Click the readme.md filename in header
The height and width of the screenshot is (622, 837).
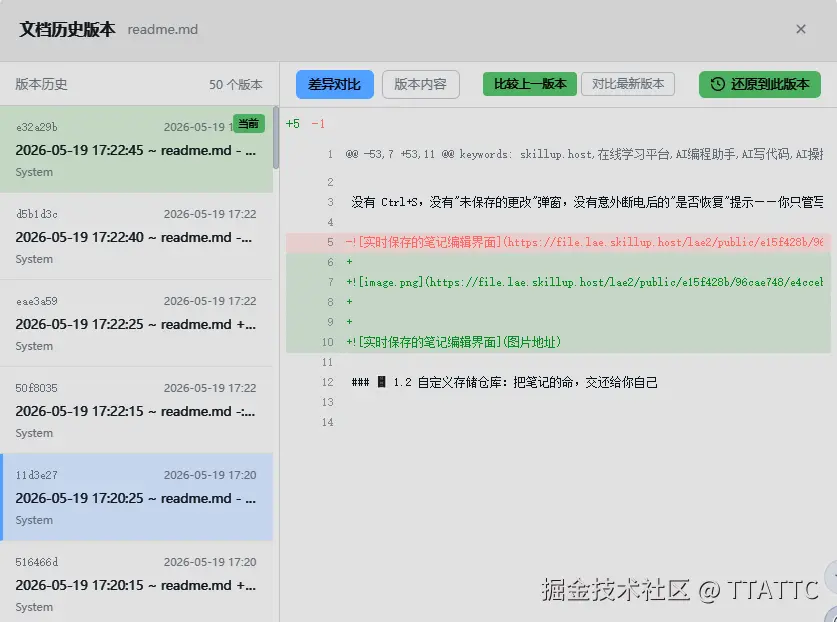(x=163, y=29)
